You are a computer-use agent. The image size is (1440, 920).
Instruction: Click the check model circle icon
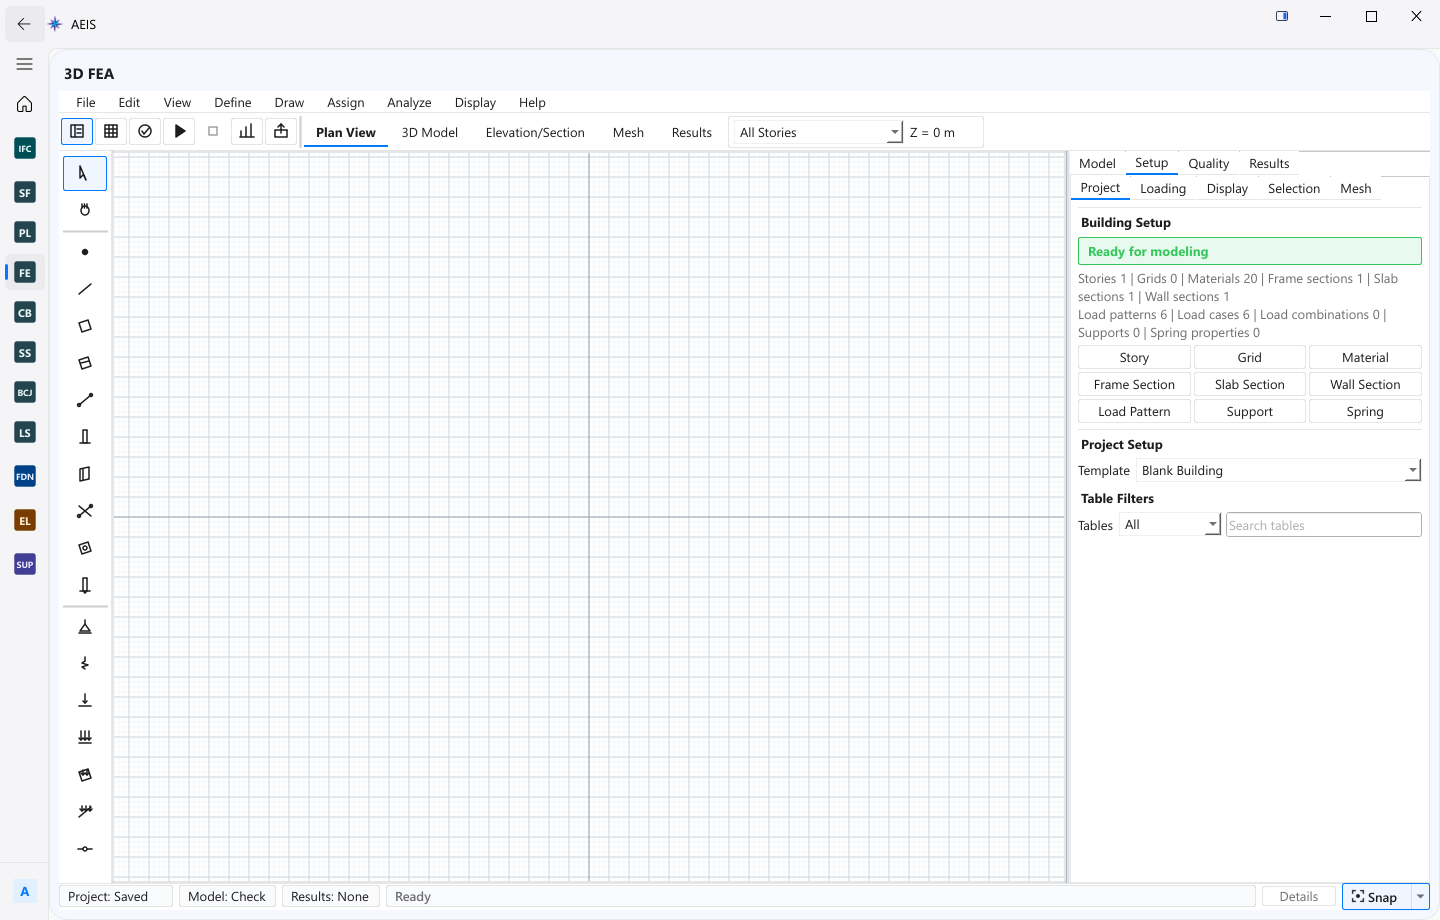click(x=145, y=131)
